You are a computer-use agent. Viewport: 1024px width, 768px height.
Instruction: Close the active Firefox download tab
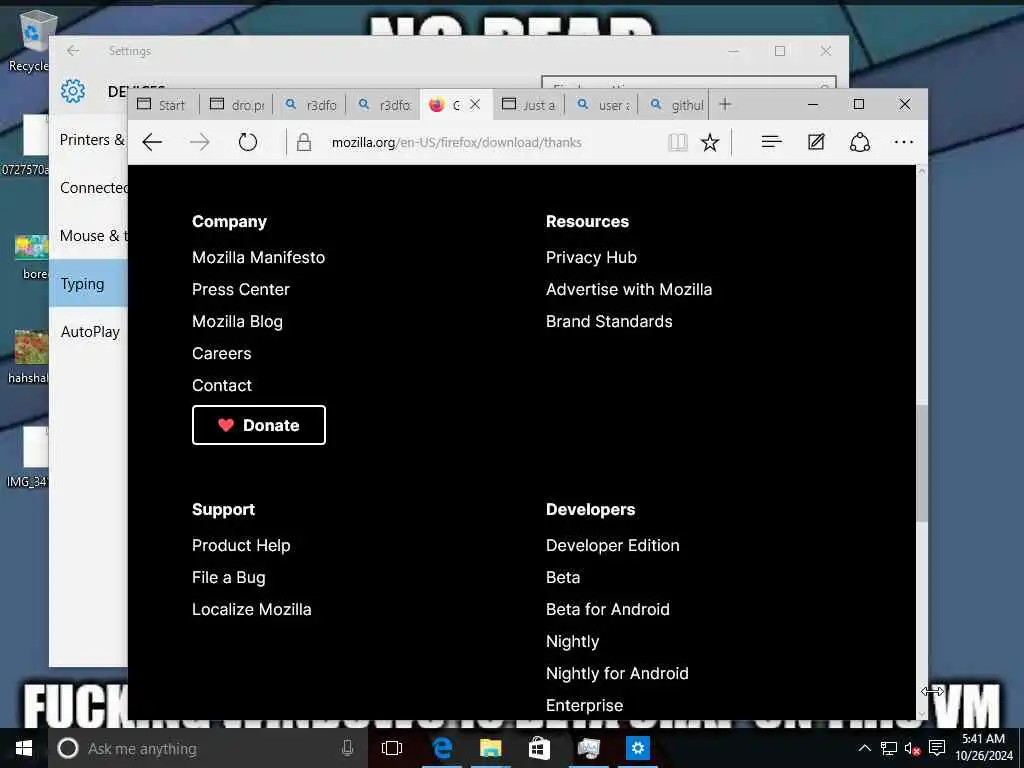coord(475,104)
